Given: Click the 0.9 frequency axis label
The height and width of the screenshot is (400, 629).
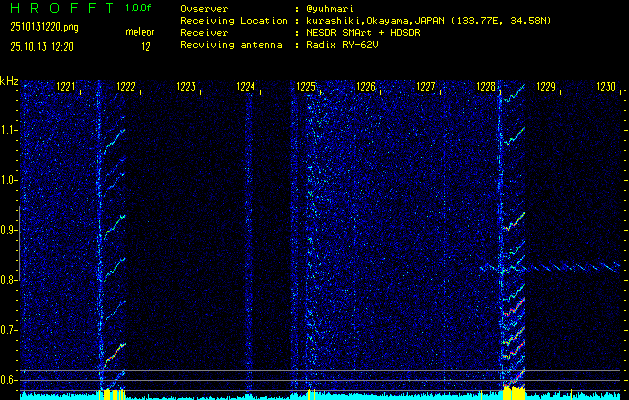Looking at the screenshot, I should pyautogui.click(x=8, y=230).
